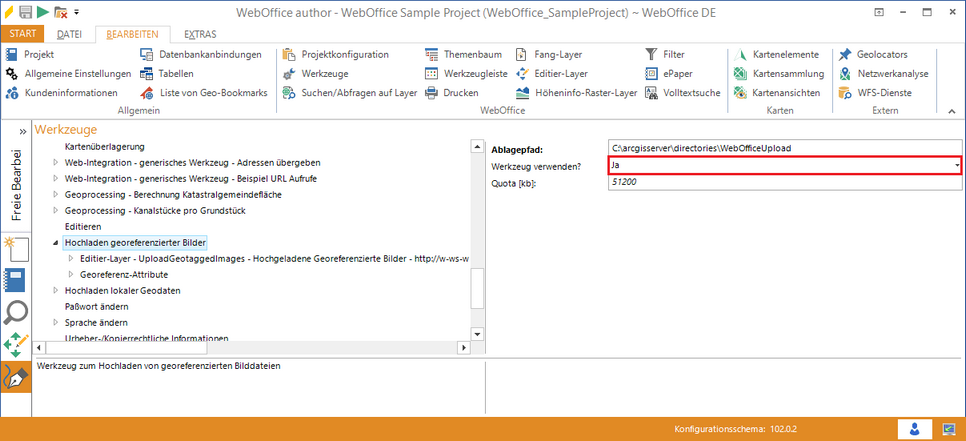Click the Ablagepfad input field

784,149
